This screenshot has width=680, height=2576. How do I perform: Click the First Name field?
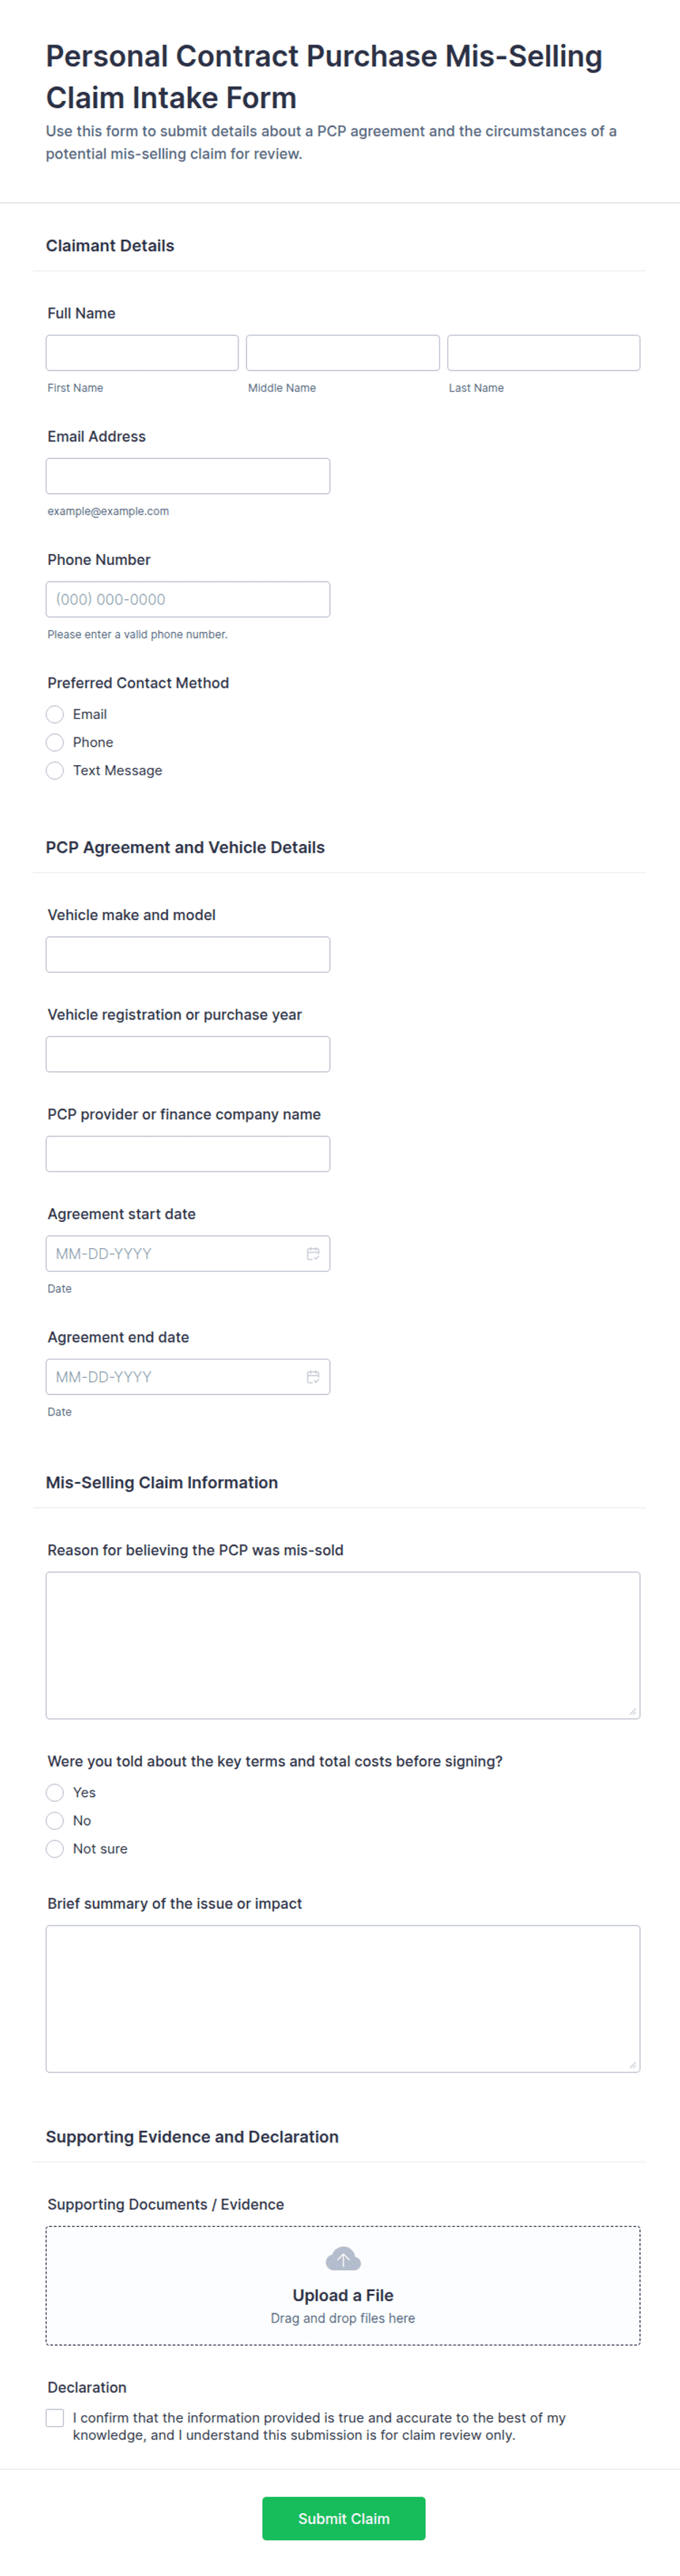(x=141, y=352)
